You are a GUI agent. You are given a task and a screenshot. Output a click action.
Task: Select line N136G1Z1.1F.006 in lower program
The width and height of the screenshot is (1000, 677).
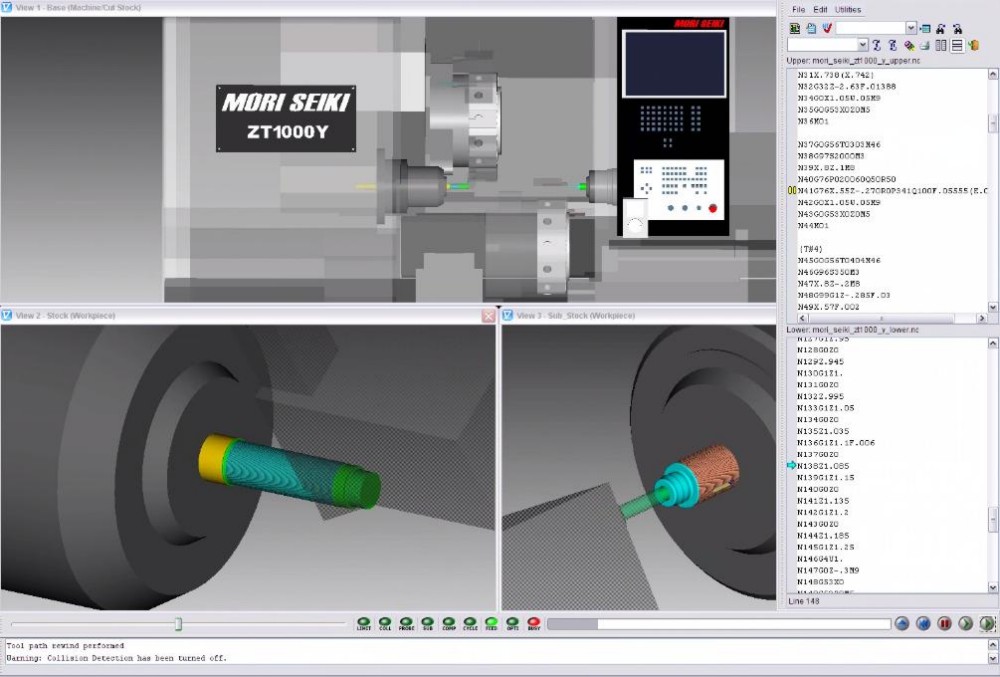pyautogui.click(x=836, y=443)
